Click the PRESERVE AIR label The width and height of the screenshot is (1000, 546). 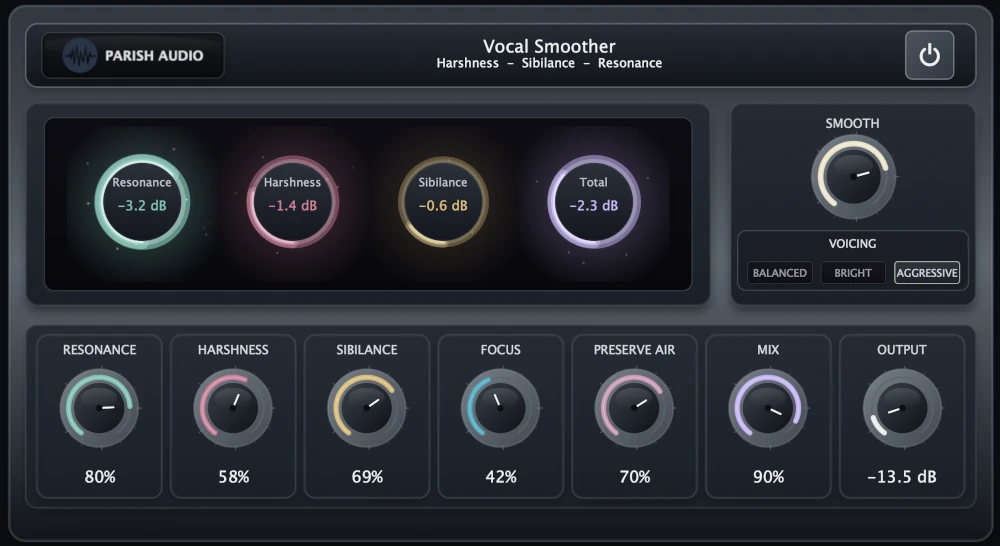[635, 350]
